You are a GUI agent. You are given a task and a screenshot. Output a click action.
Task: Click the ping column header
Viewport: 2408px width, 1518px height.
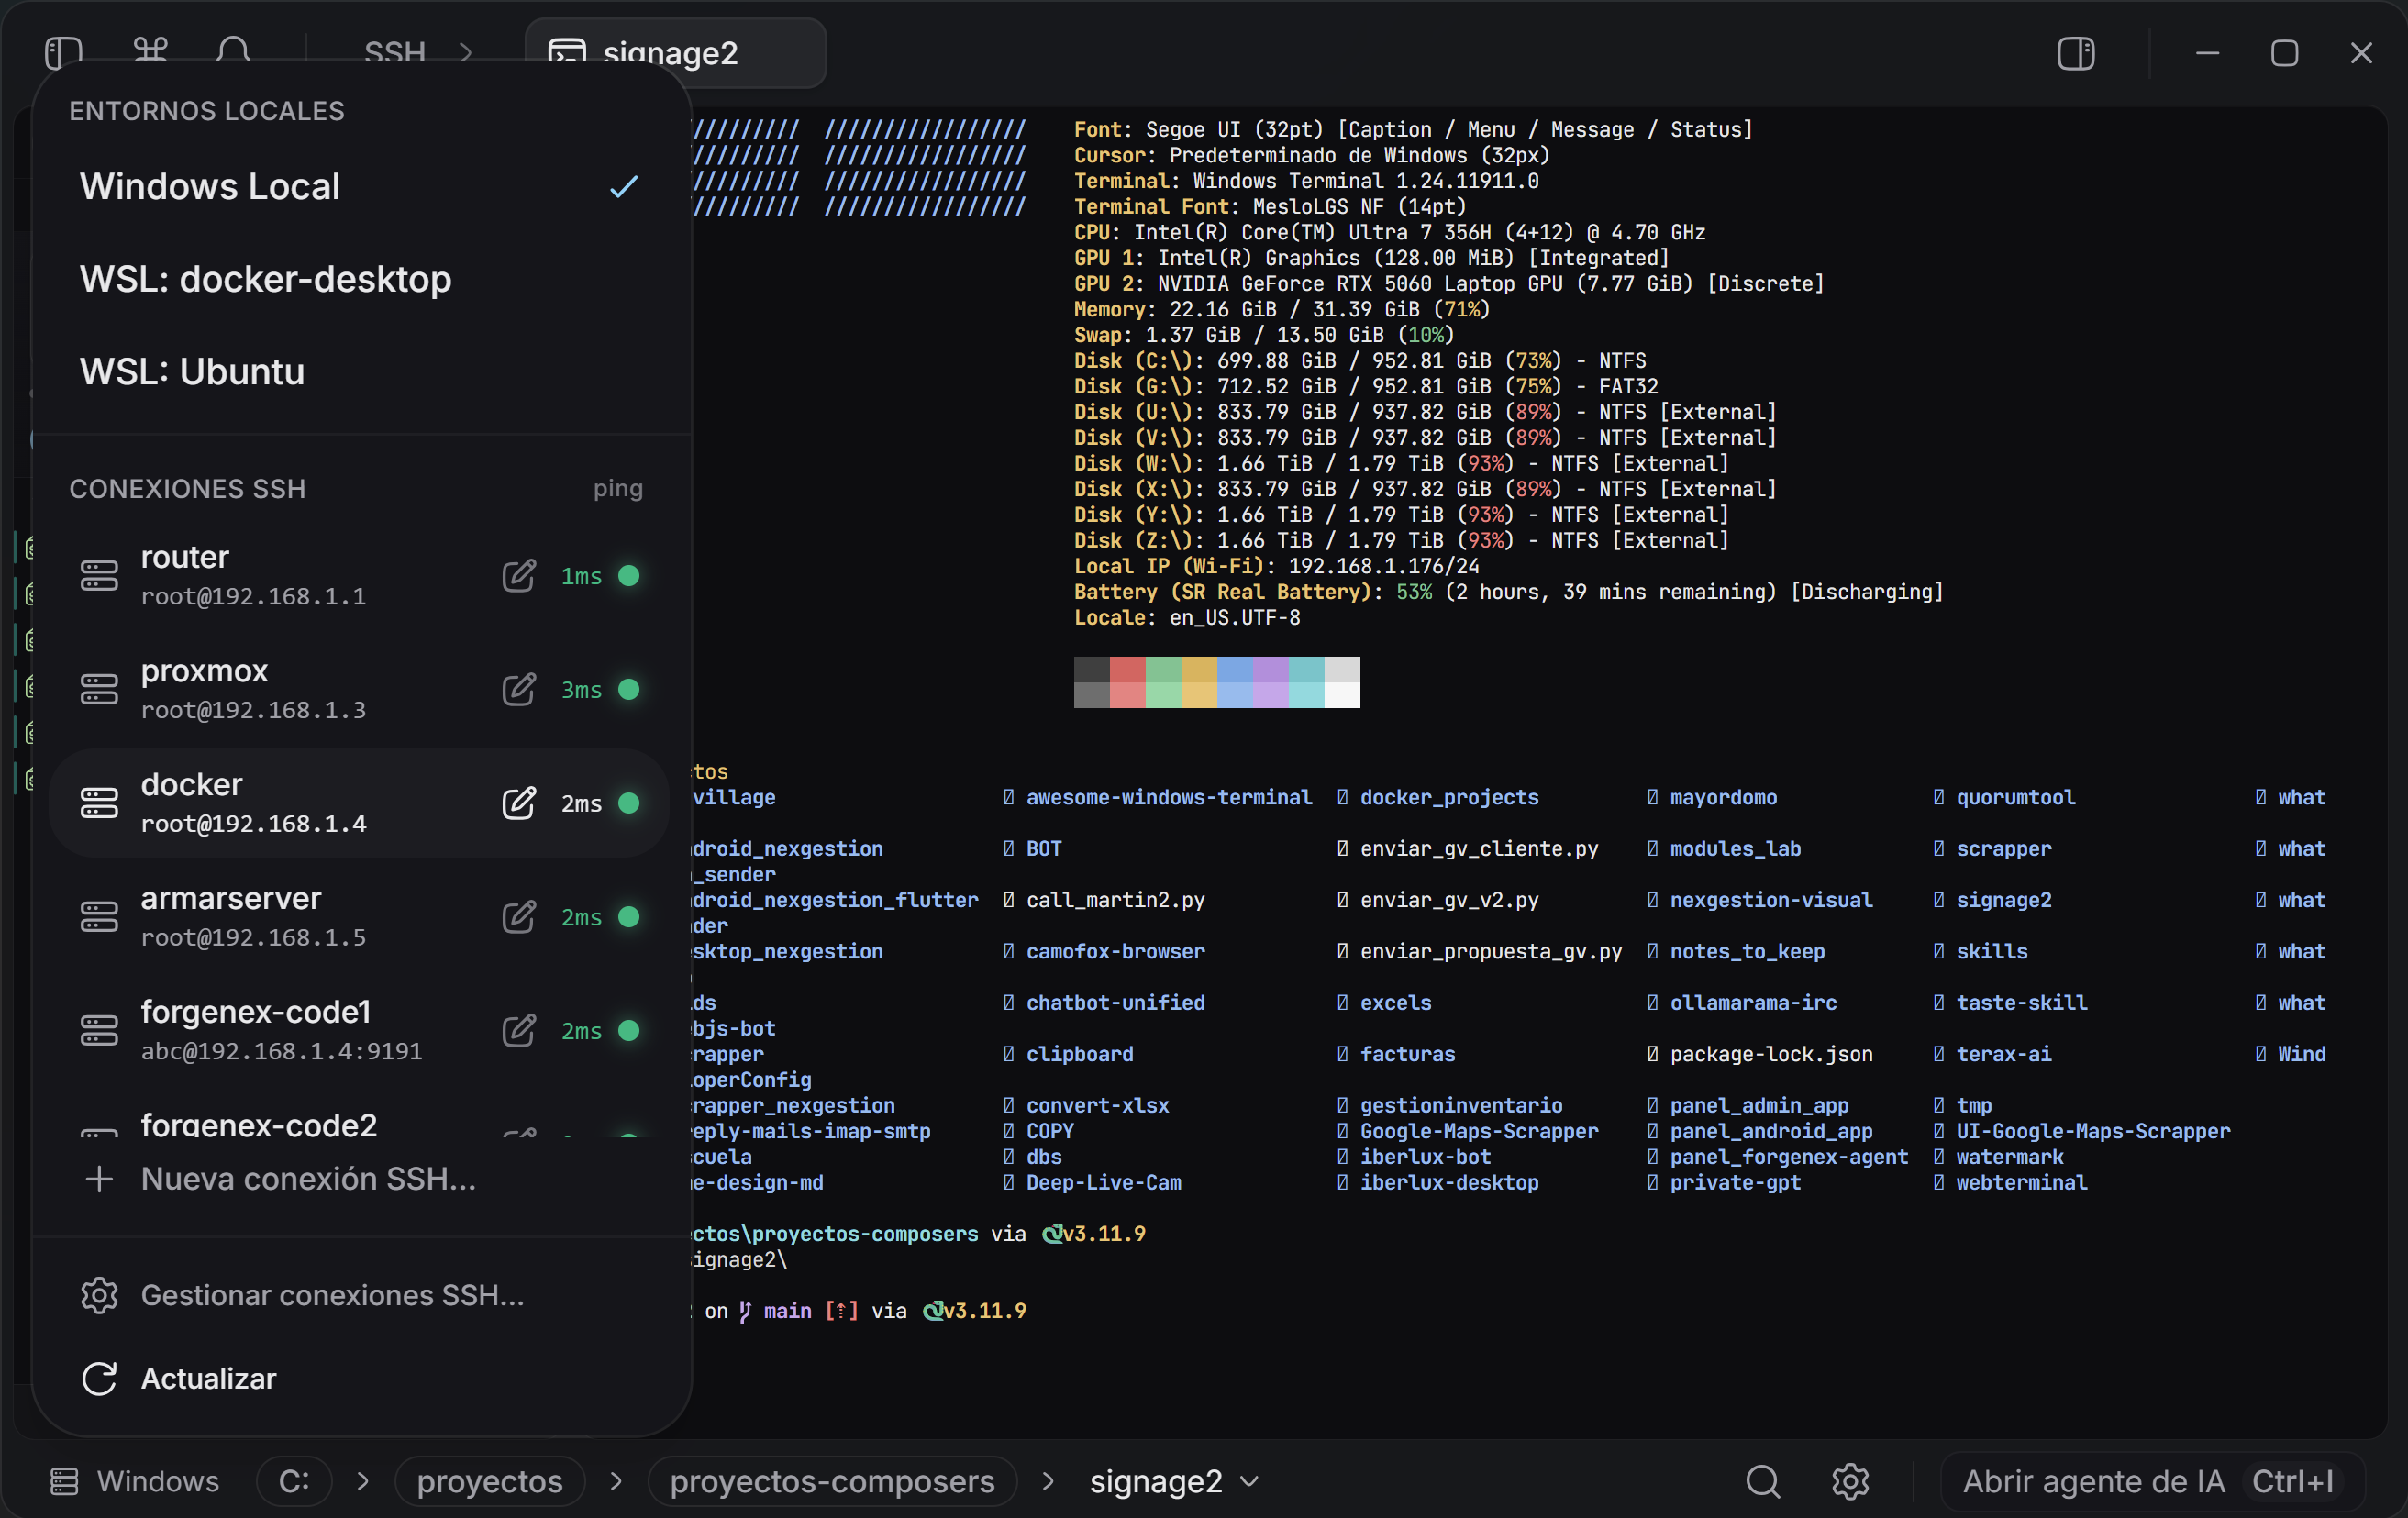(618, 489)
